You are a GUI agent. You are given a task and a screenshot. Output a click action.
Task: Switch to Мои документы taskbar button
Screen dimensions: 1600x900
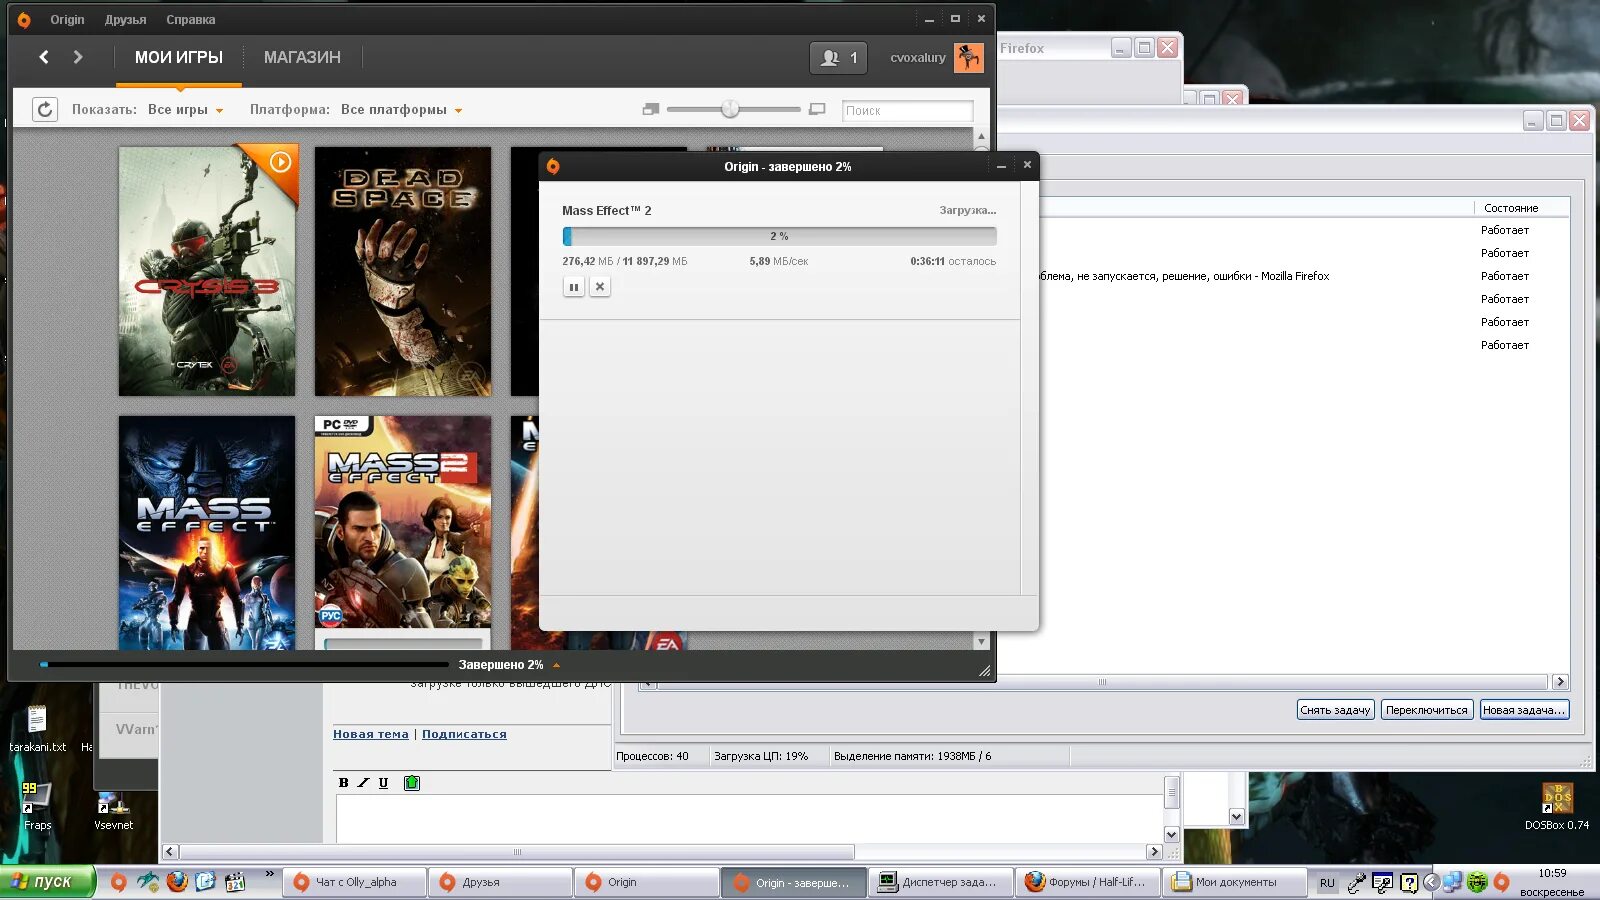1235,882
